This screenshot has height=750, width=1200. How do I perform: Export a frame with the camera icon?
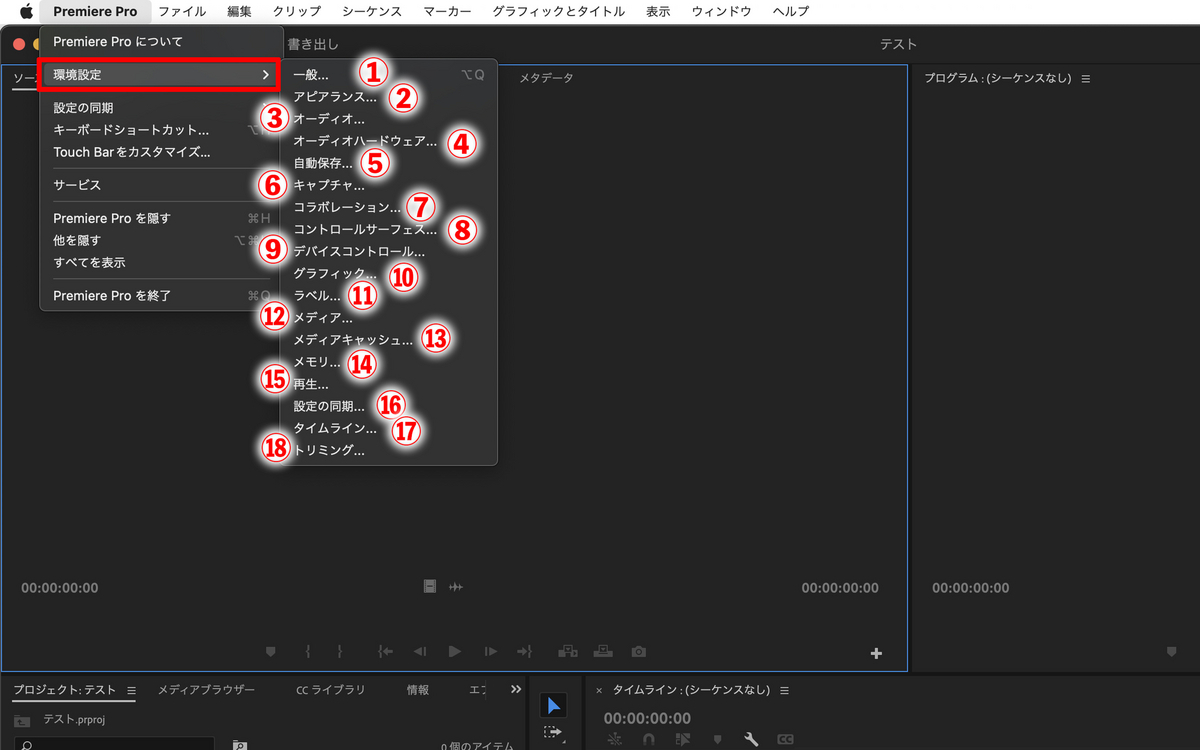click(x=639, y=651)
